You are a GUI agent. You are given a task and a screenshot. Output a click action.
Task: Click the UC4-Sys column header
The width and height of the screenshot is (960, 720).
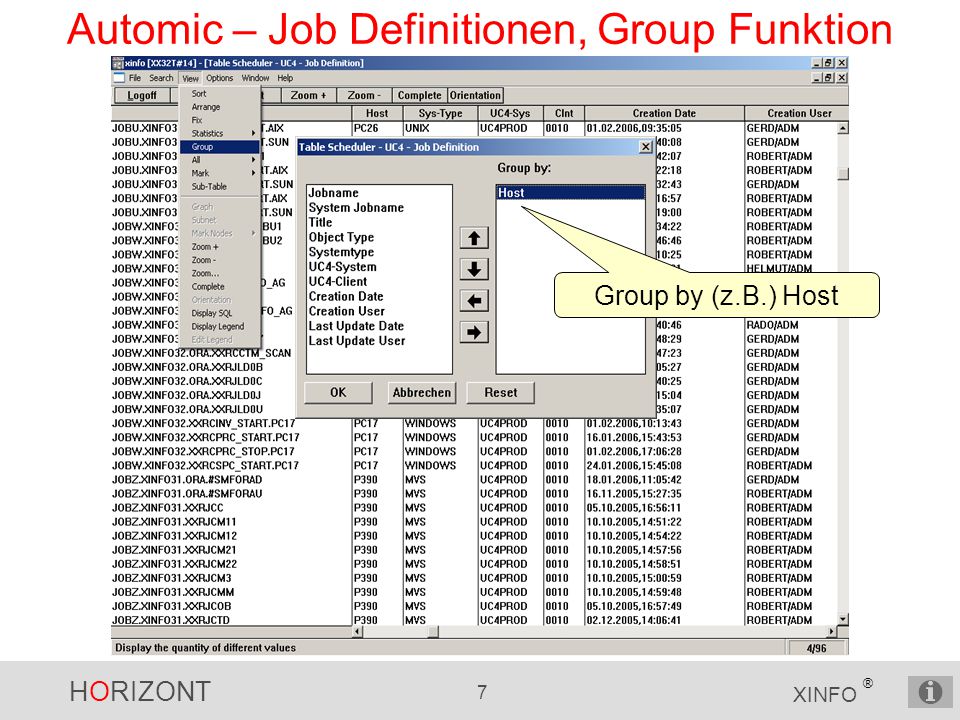pyautogui.click(x=510, y=113)
